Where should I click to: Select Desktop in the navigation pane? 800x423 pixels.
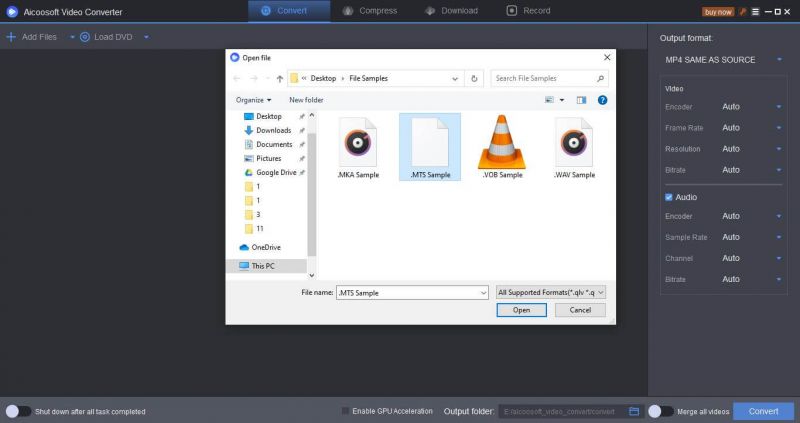click(x=269, y=116)
